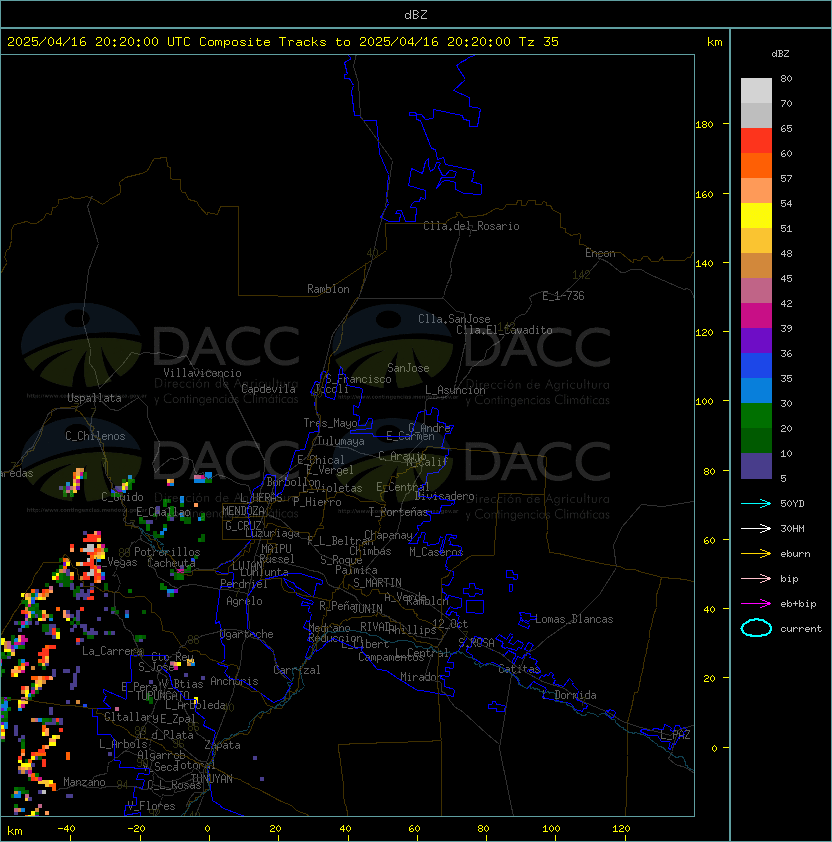Click the 'Uspallata' place label
832x842 pixels.
(x=94, y=398)
